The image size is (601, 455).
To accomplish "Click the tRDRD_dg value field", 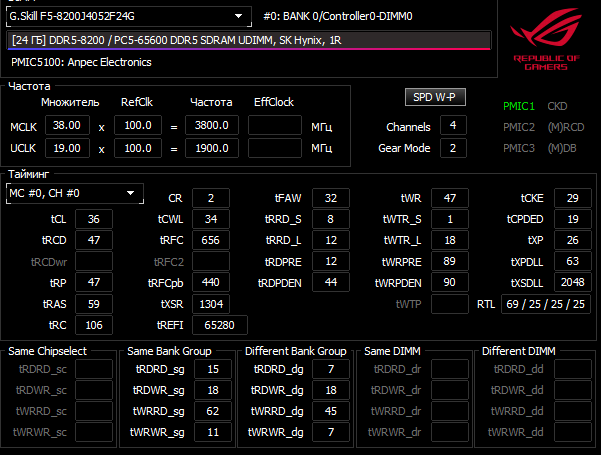I will point(331,369).
